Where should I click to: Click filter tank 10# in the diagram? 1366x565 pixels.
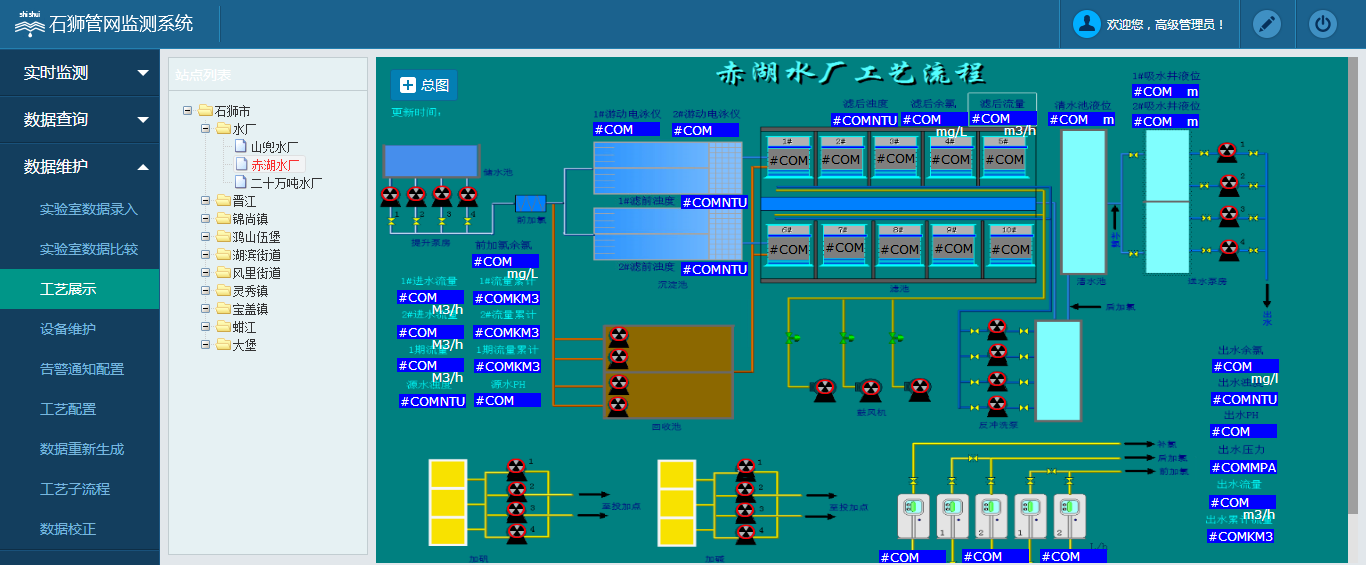1009,247
